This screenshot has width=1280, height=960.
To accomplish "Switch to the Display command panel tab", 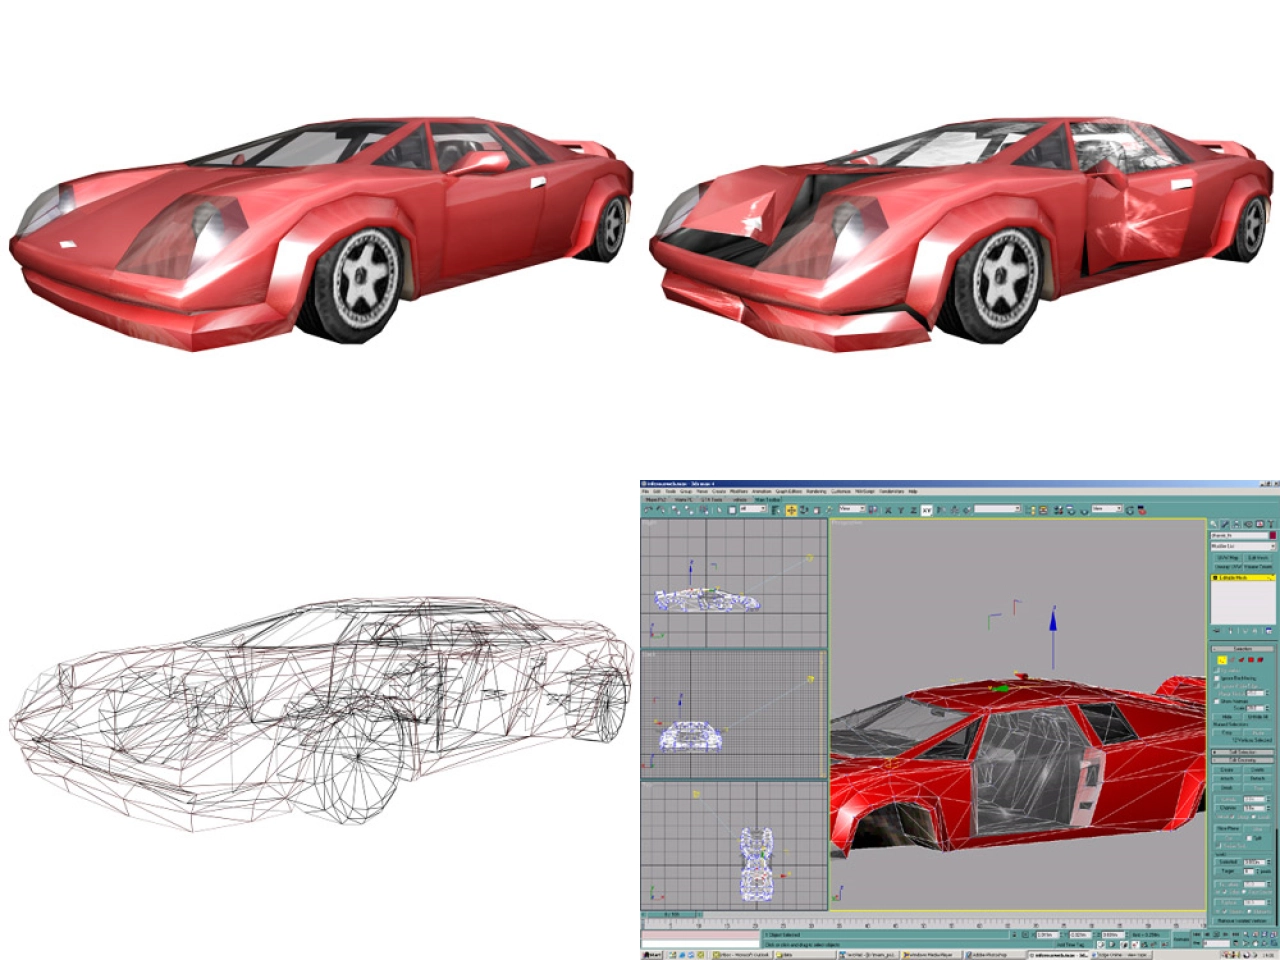I will pos(1260,524).
